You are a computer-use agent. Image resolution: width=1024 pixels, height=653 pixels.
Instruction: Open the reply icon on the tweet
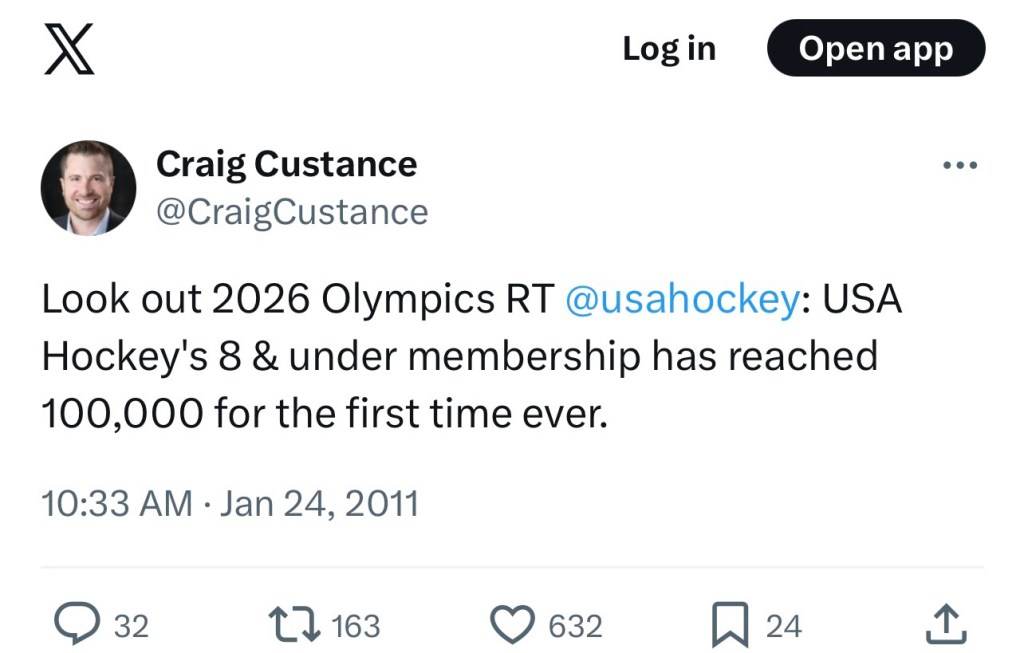coord(73,625)
